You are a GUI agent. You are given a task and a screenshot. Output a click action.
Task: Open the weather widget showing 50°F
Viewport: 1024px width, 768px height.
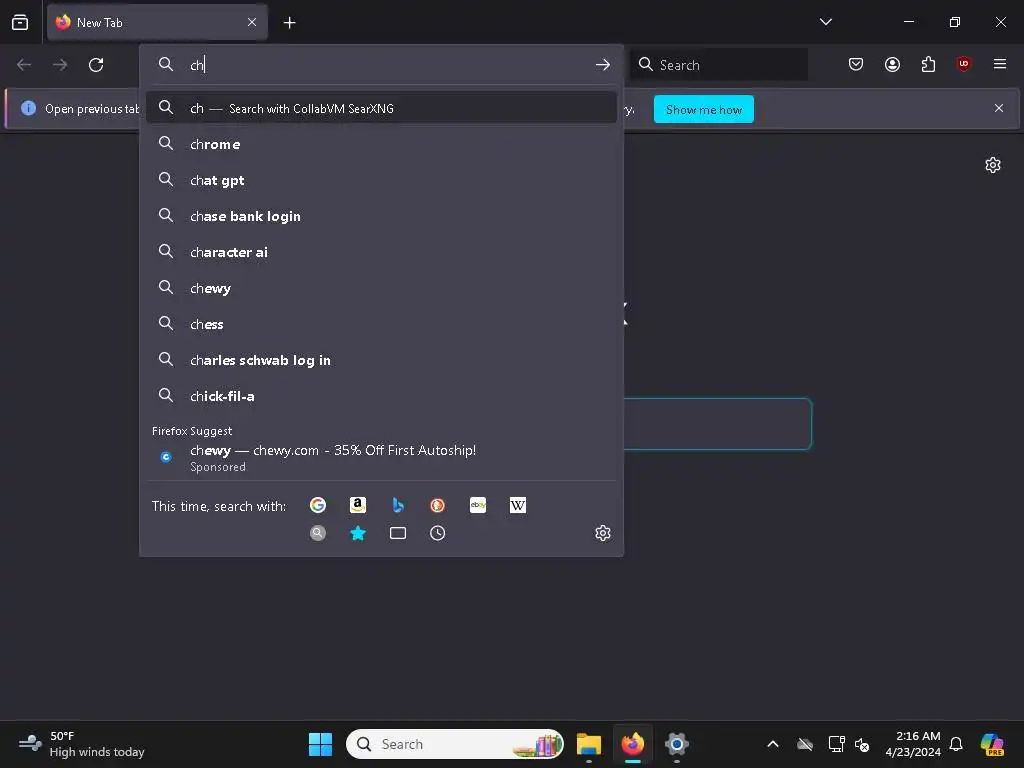pyautogui.click(x=81, y=744)
